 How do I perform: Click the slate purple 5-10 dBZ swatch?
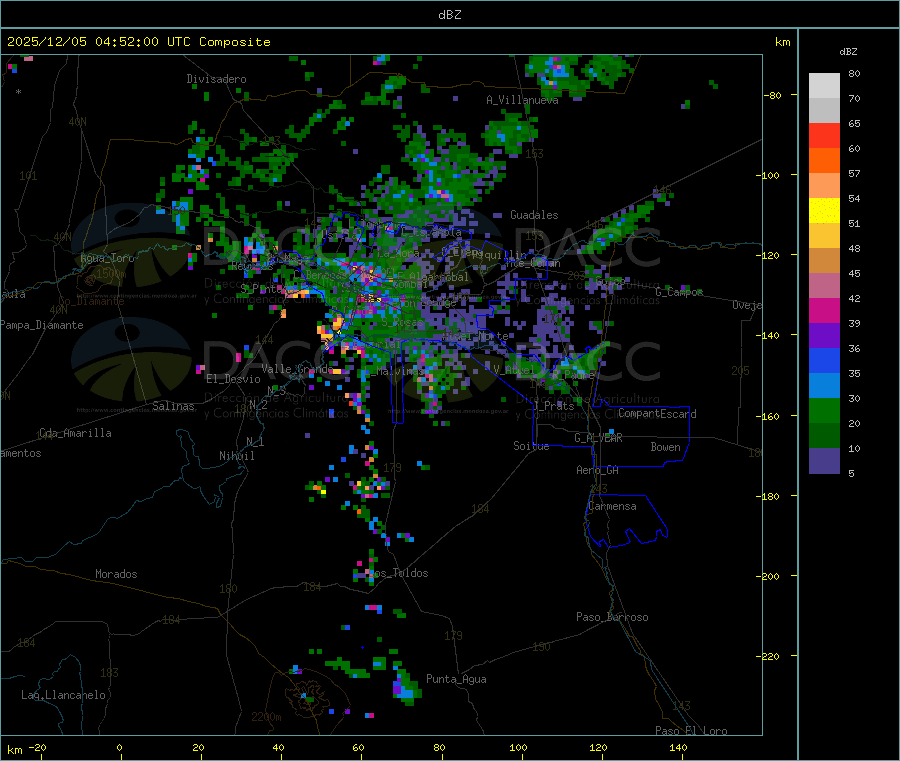[824, 461]
